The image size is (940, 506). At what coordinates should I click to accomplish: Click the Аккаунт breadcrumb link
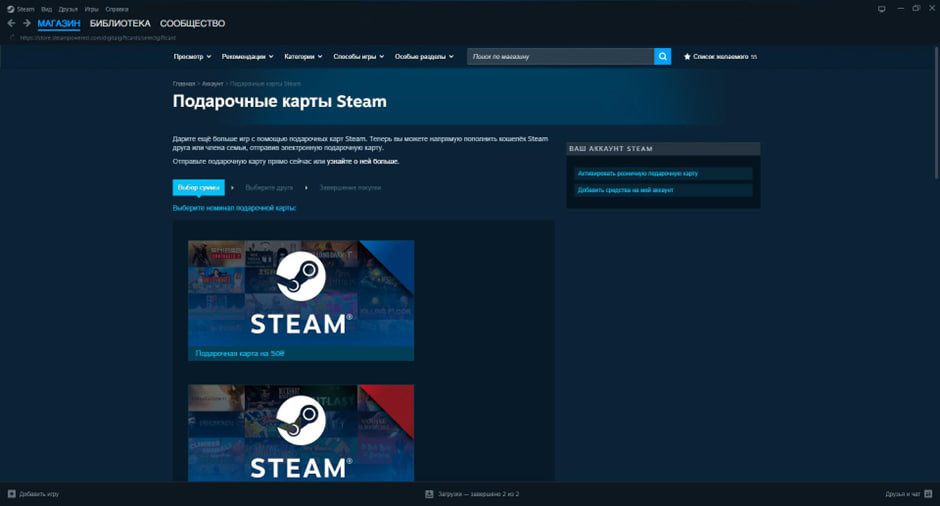pyautogui.click(x=212, y=84)
